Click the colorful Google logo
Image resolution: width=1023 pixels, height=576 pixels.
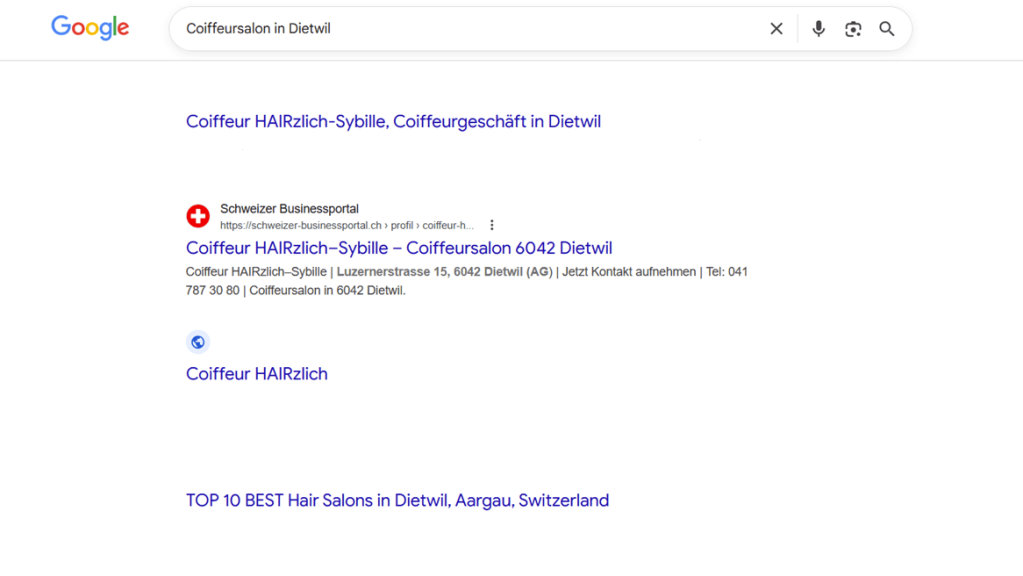(89, 28)
